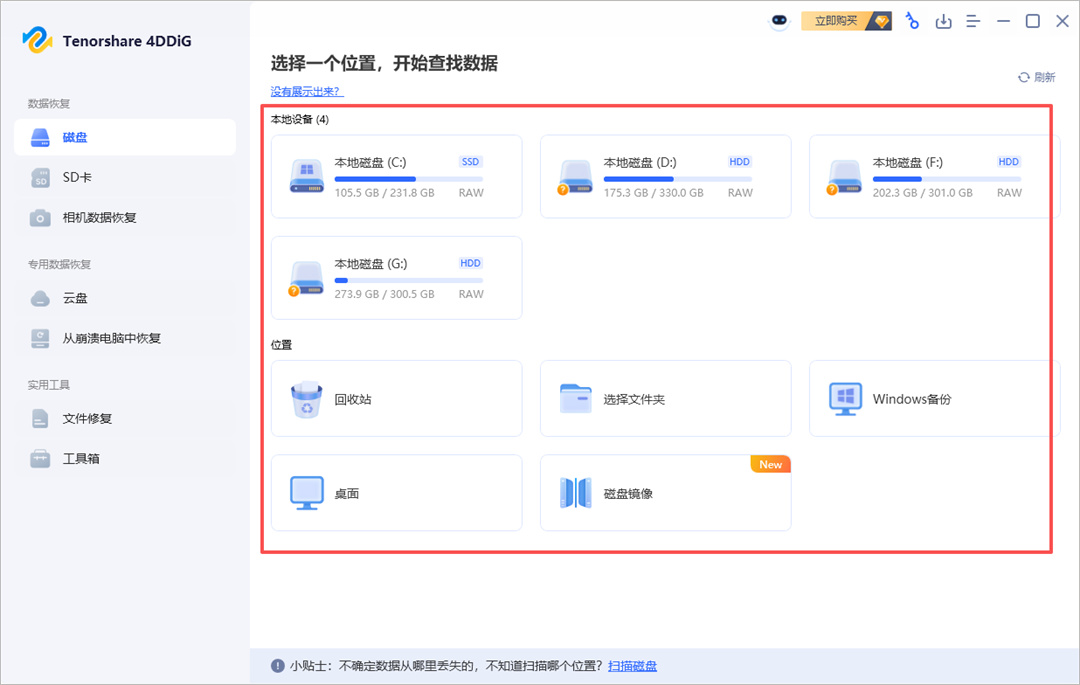Click the cloud drive sidebar icon

point(40,298)
